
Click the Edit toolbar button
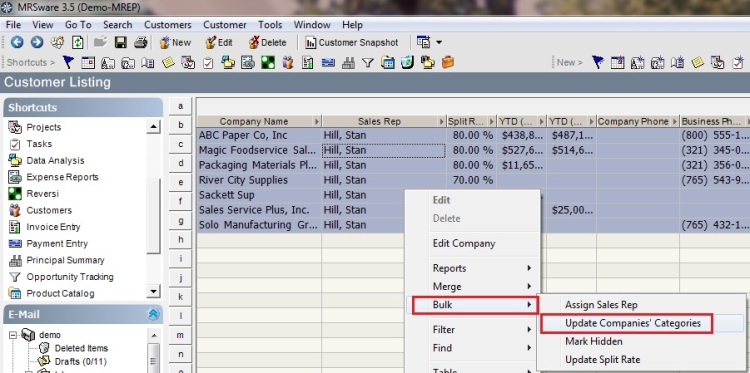coord(219,43)
